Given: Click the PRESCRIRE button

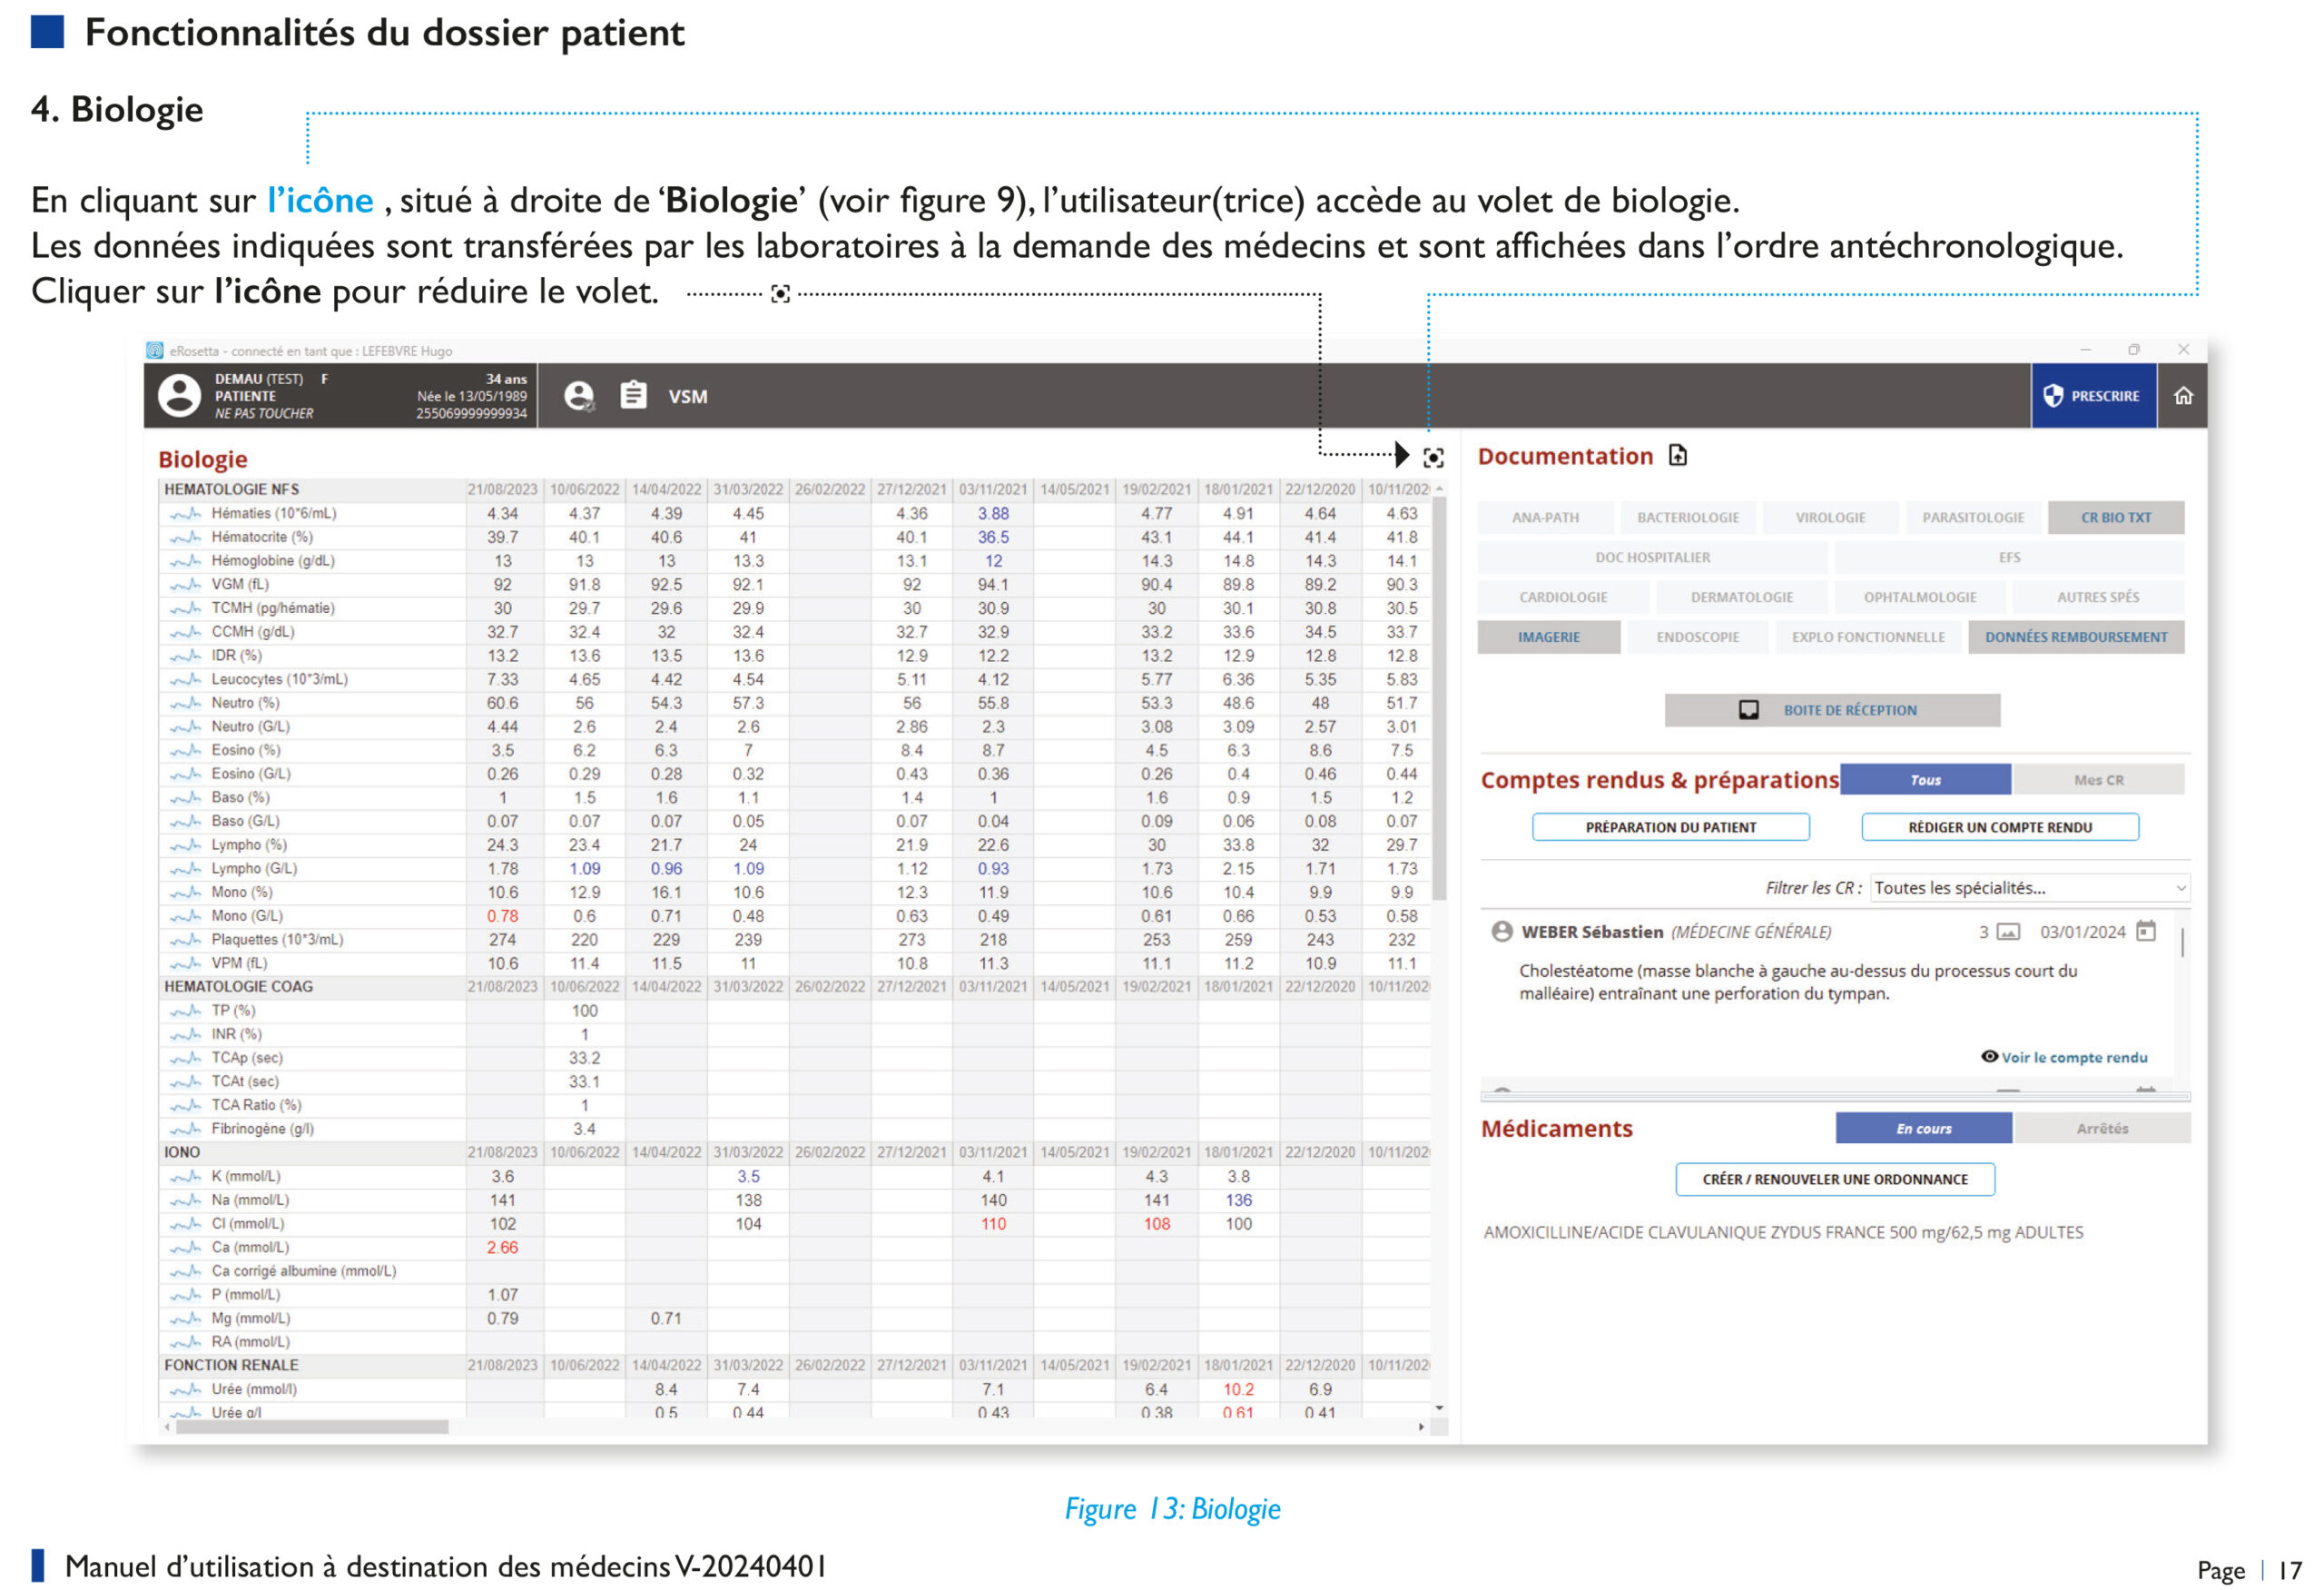Looking at the screenshot, I should click(2093, 396).
